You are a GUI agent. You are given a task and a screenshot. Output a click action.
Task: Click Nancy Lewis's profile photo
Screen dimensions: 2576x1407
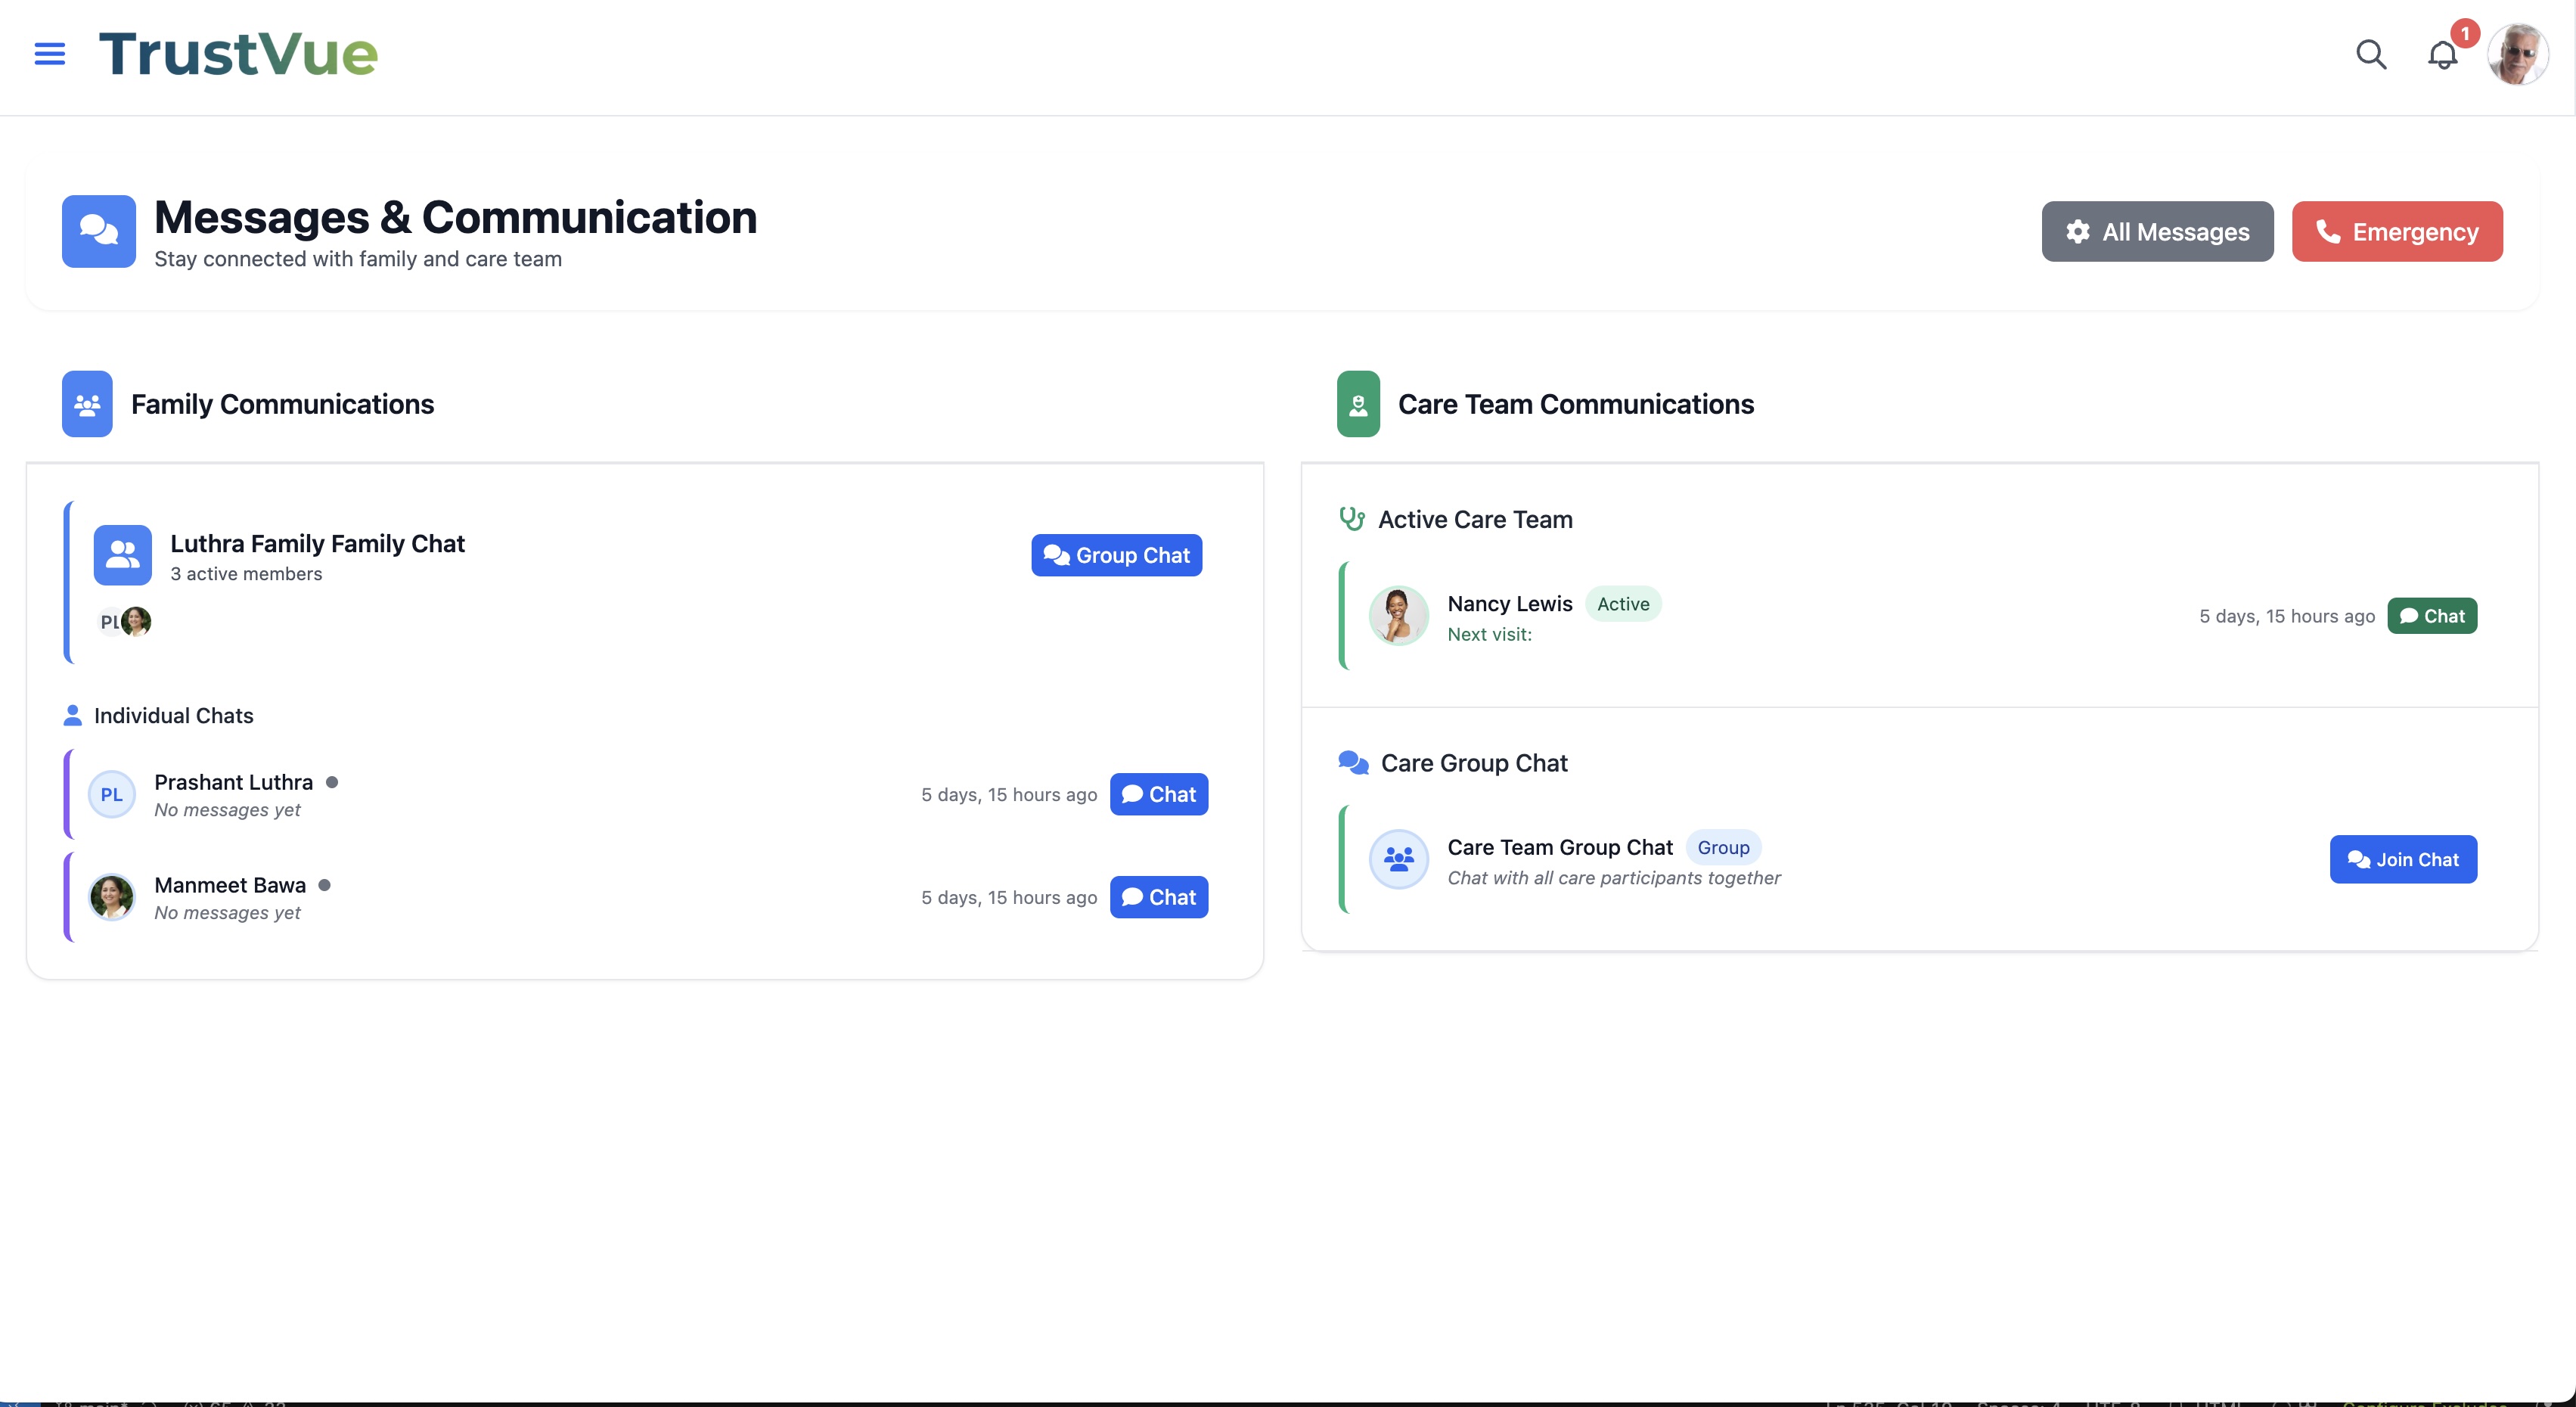(1398, 616)
